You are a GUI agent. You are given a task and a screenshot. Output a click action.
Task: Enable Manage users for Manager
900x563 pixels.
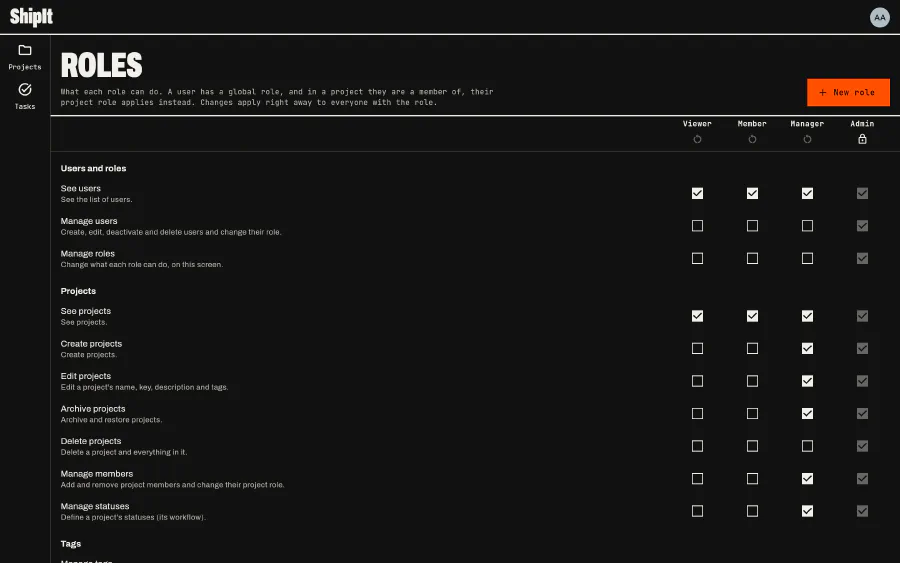[807, 226]
